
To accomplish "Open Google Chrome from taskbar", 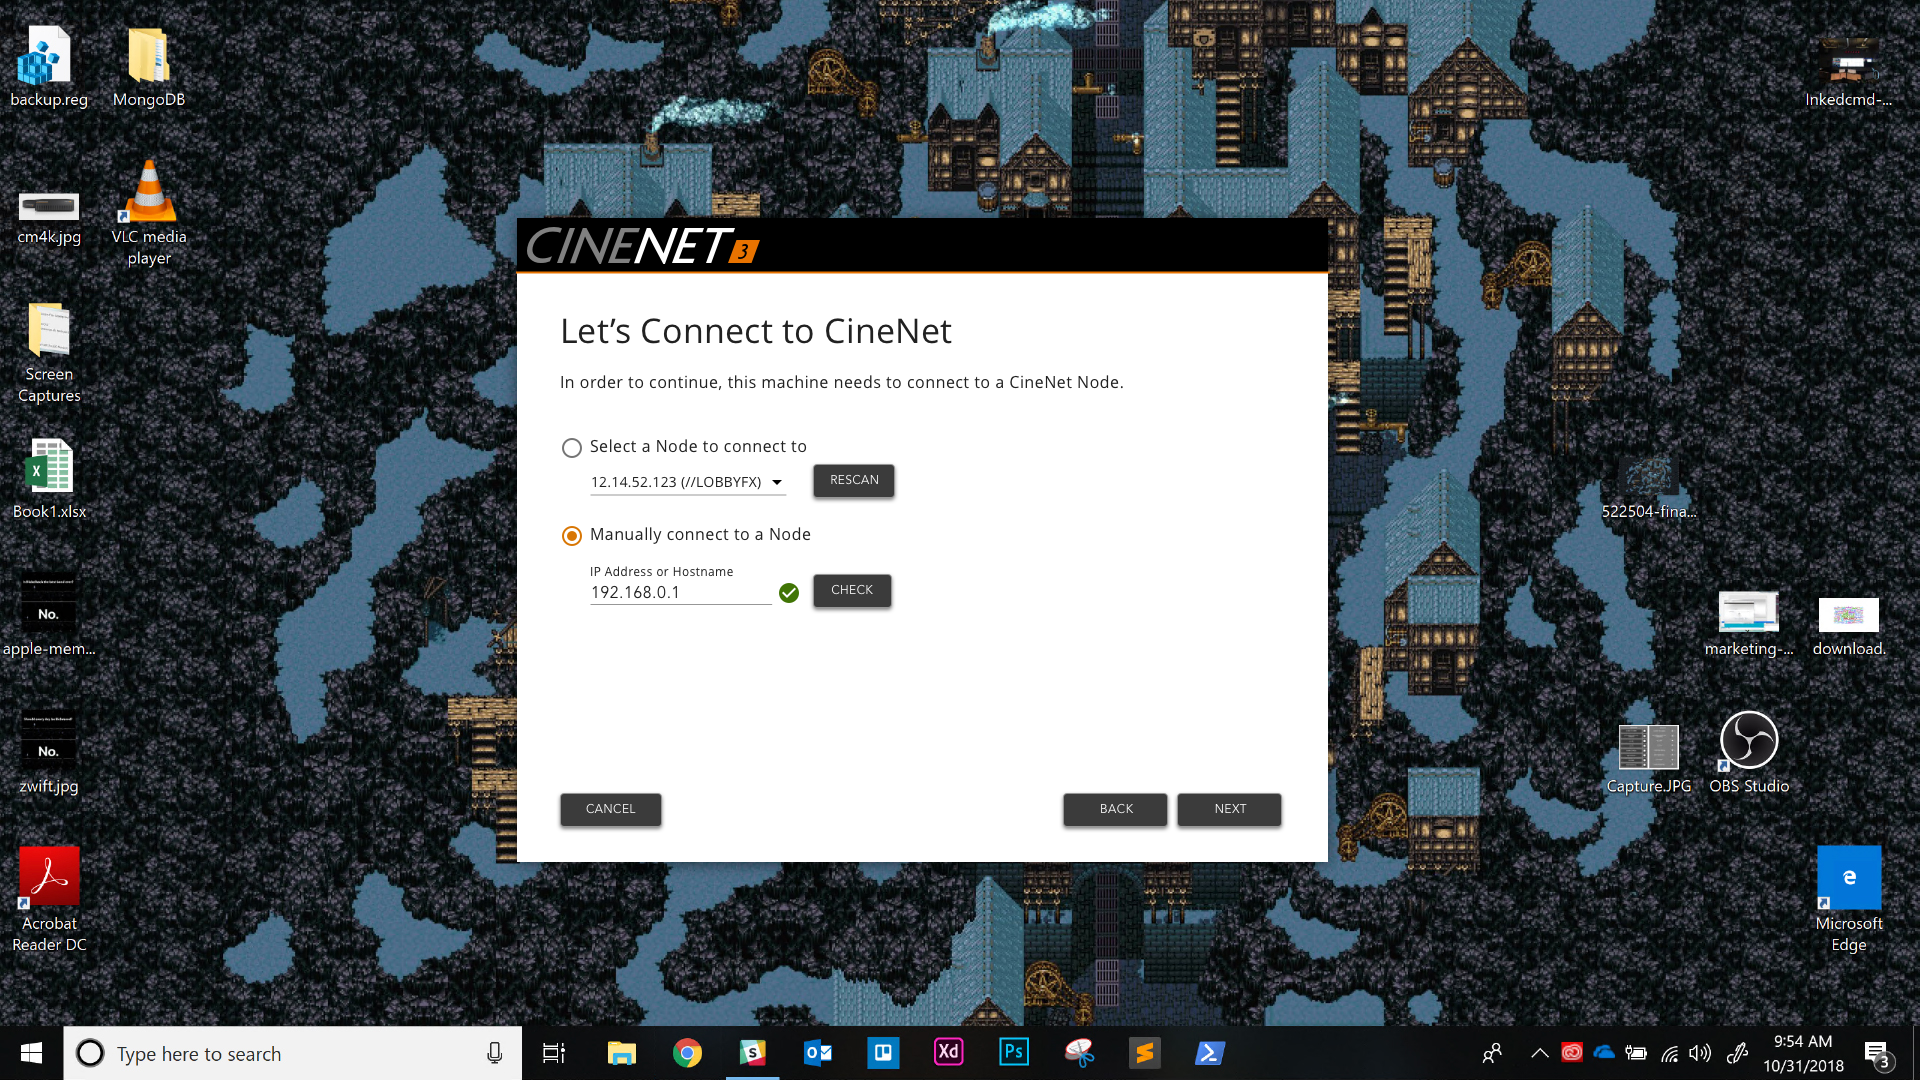I will [687, 1053].
